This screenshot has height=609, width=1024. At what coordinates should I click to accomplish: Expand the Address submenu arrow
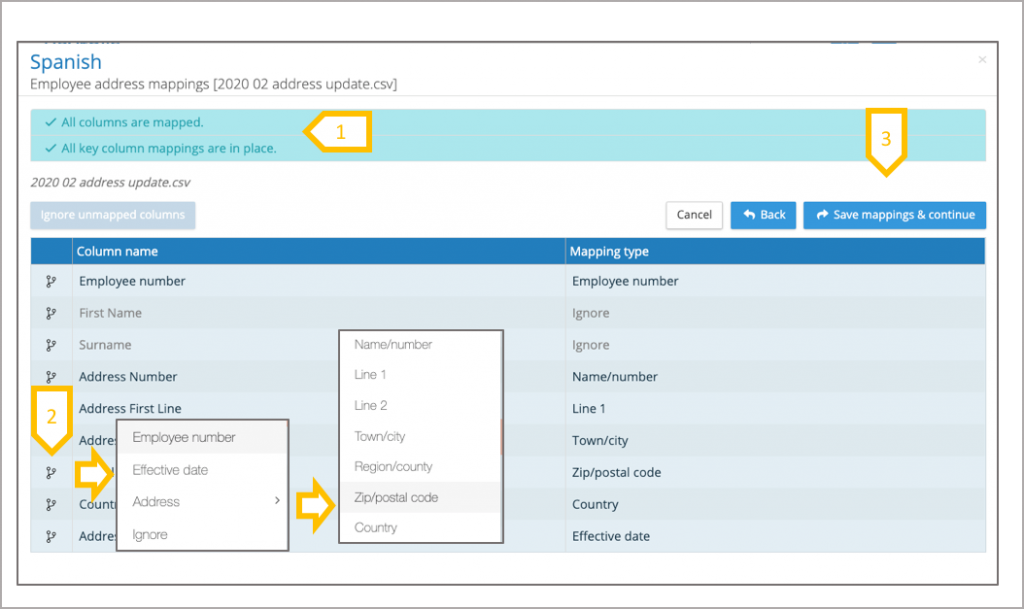277,502
